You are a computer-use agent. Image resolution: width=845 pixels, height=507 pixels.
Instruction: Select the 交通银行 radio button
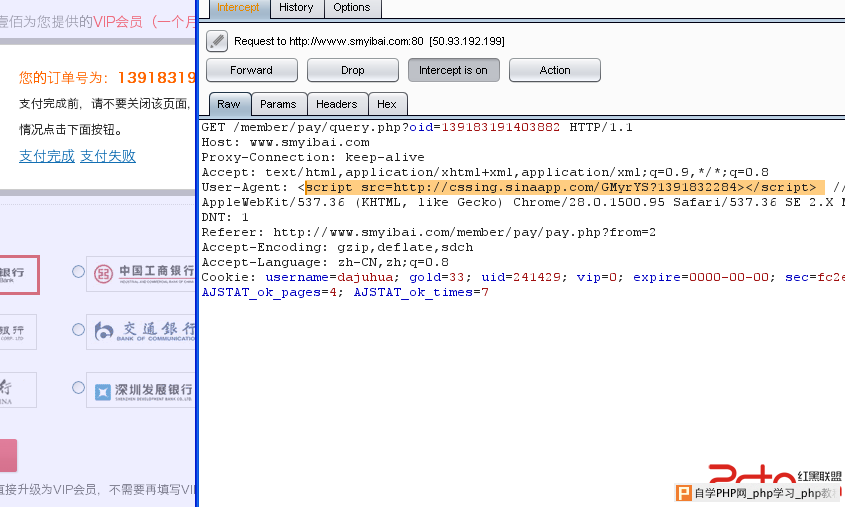(78, 329)
